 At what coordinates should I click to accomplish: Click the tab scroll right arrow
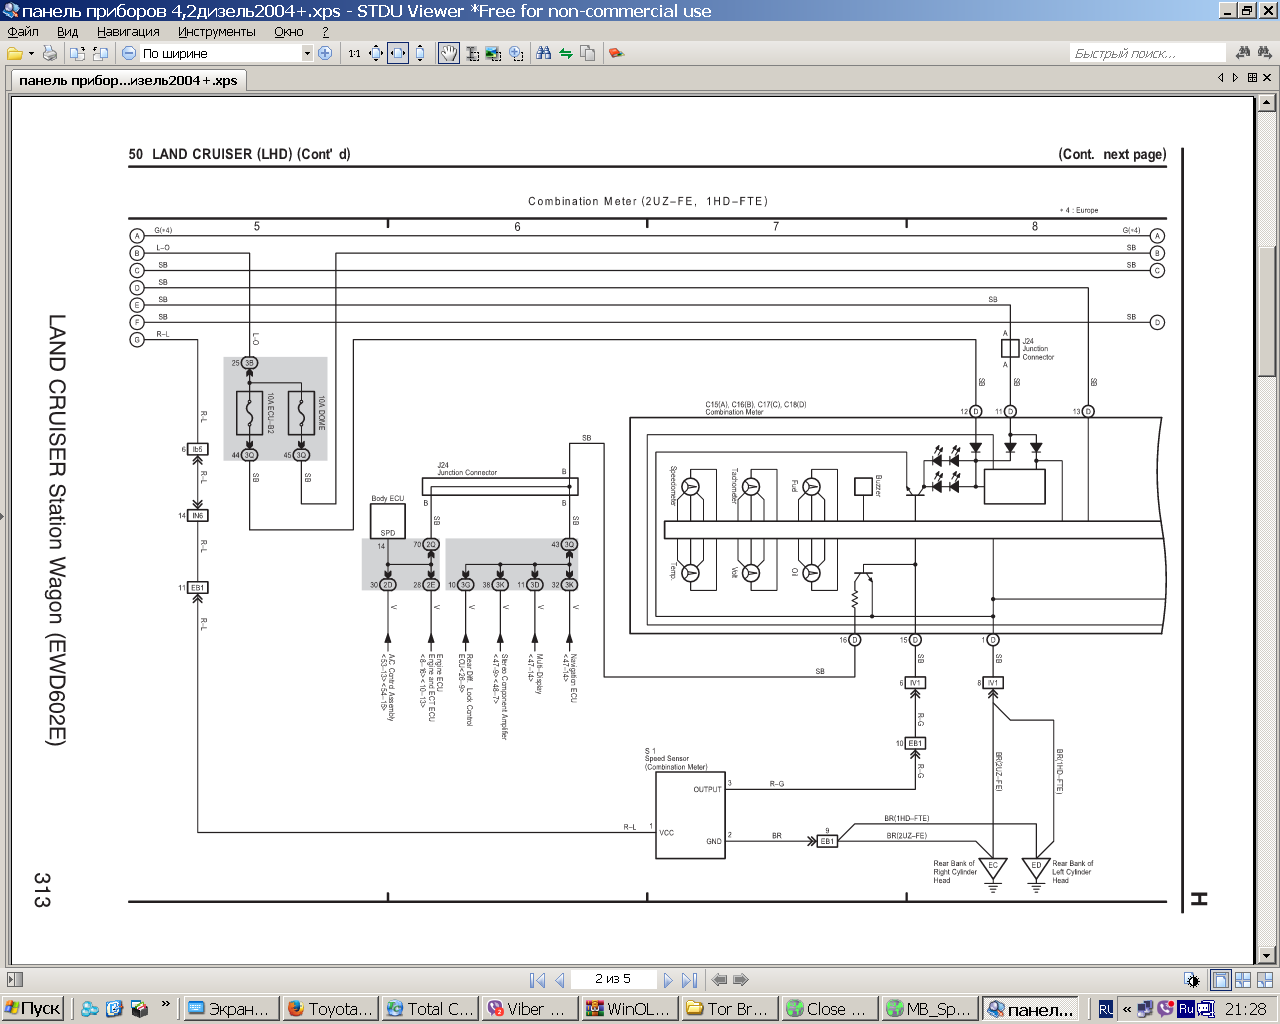1235,78
